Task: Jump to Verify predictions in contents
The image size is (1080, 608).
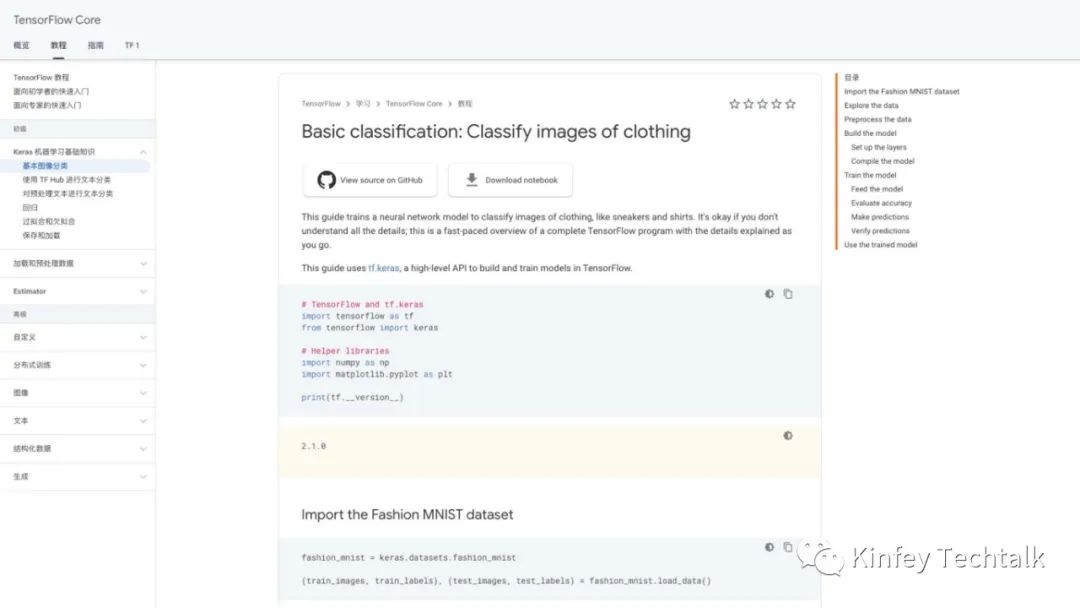Action: [x=880, y=231]
